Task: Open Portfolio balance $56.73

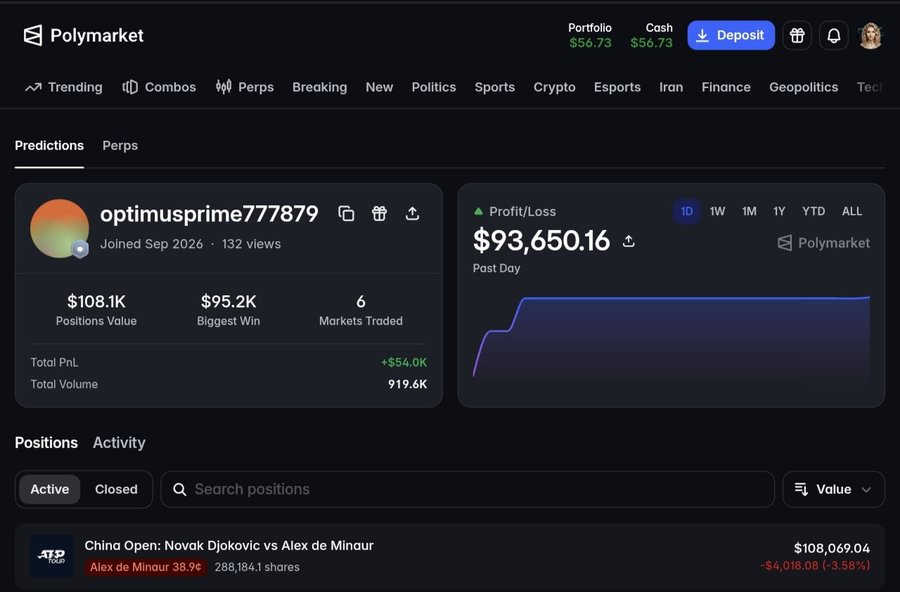Action: (x=590, y=36)
